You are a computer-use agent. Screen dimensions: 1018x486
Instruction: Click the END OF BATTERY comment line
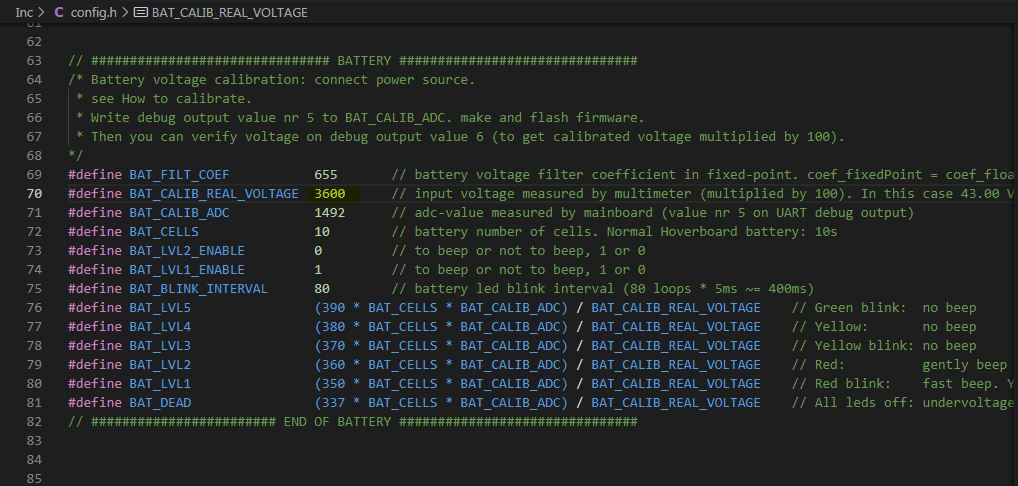(352, 421)
